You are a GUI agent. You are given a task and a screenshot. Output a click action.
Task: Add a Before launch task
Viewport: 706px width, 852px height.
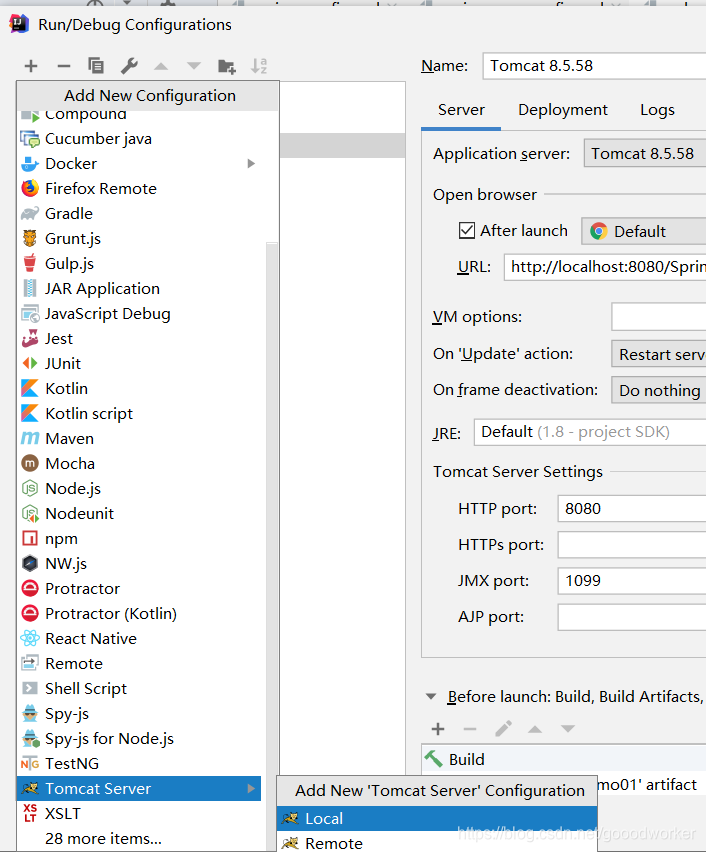pyautogui.click(x=438, y=729)
